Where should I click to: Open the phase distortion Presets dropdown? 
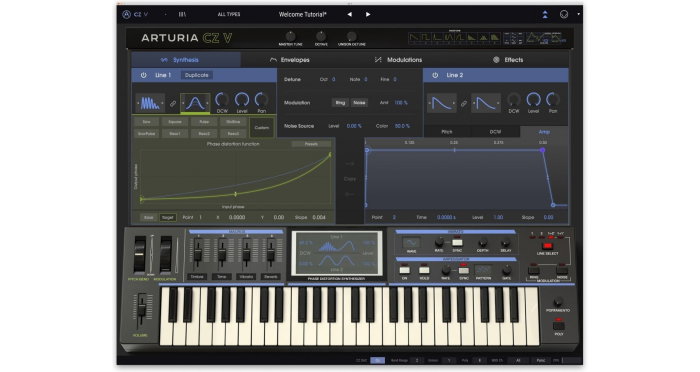tap(311, 144)
